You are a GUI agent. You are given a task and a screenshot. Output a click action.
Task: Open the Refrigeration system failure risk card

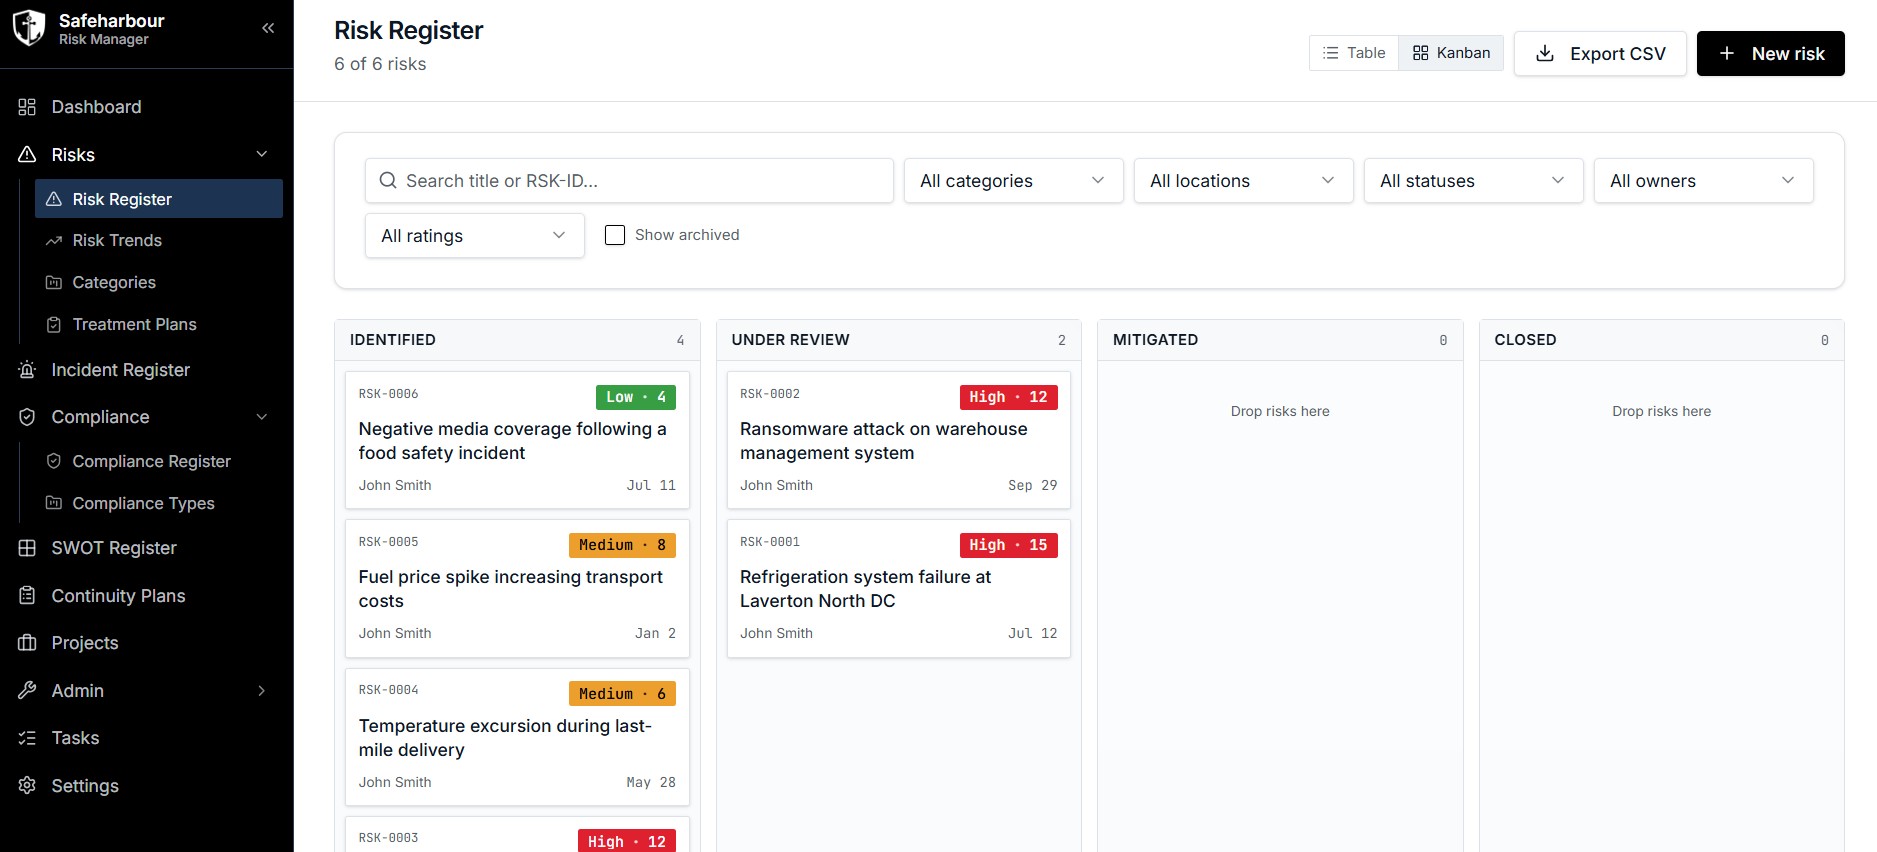click(x=898, y=588)
